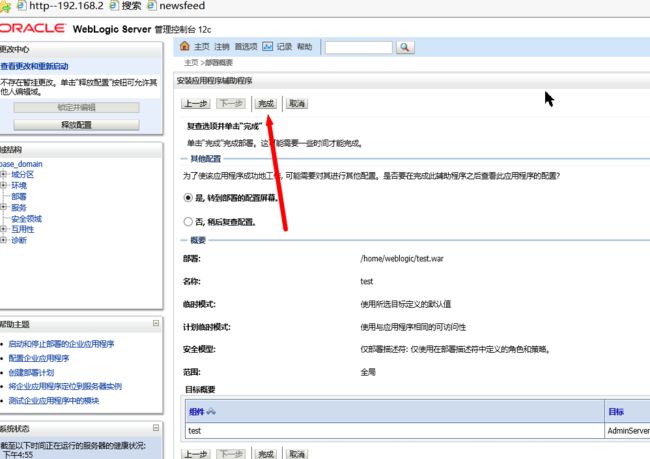Click 释放配置 button

click(x=76, y=125)
